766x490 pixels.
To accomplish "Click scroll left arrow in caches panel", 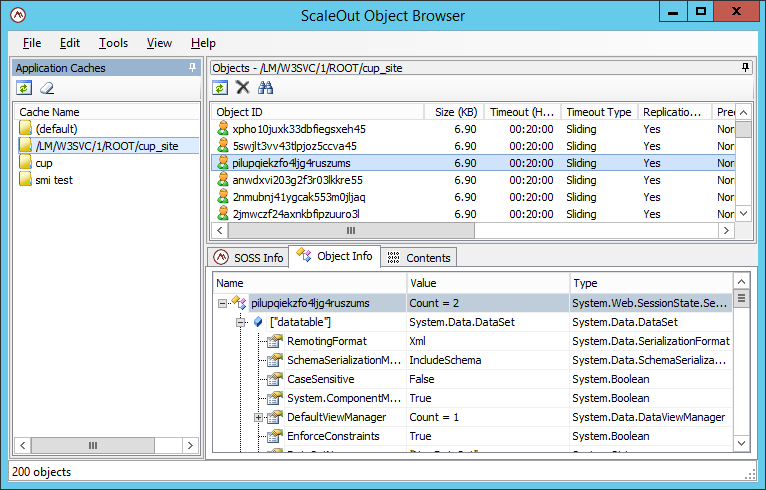I will 22,445.
